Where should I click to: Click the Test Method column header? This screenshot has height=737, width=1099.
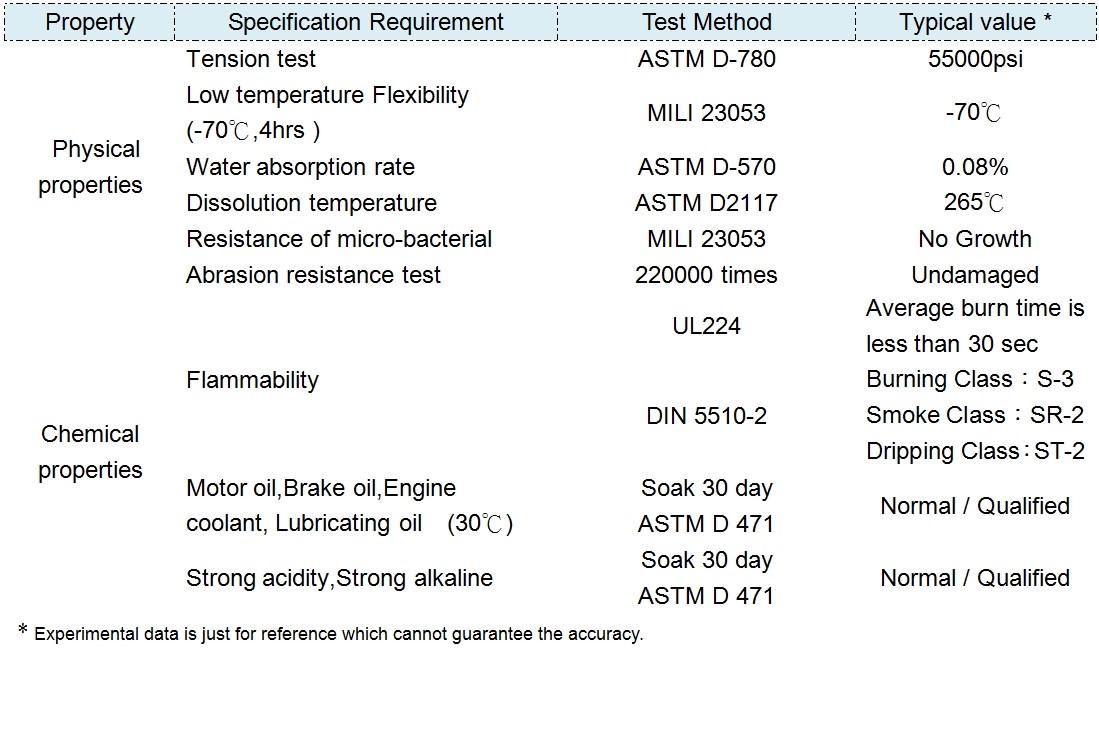[x=706, y=22]
